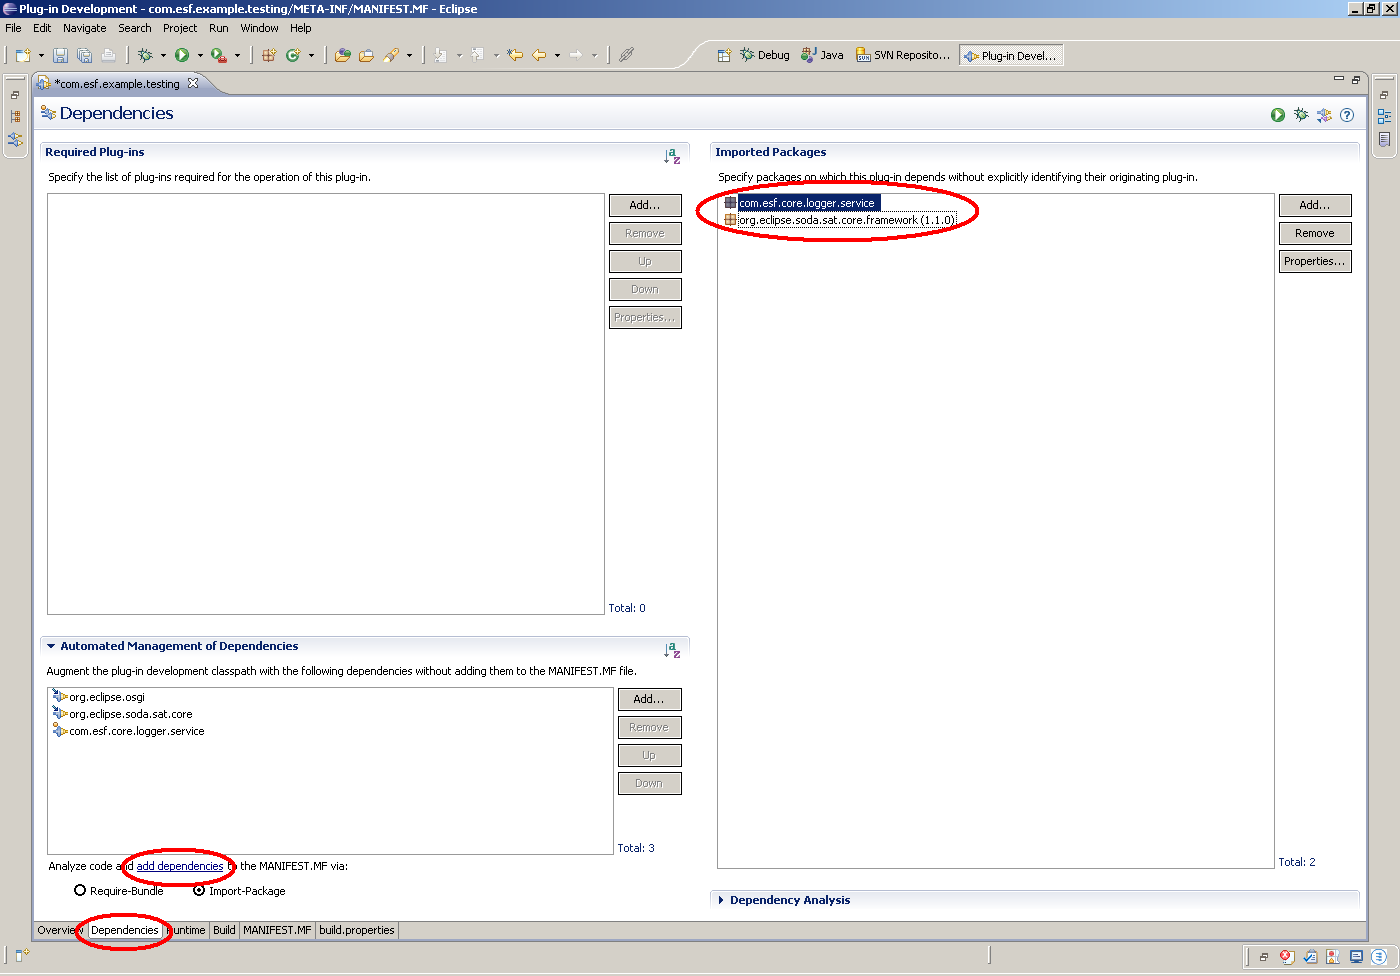Open the Run configurations dropdown arrow
This screenshot has width=1400, height=976.
click(x=200, y=55)
